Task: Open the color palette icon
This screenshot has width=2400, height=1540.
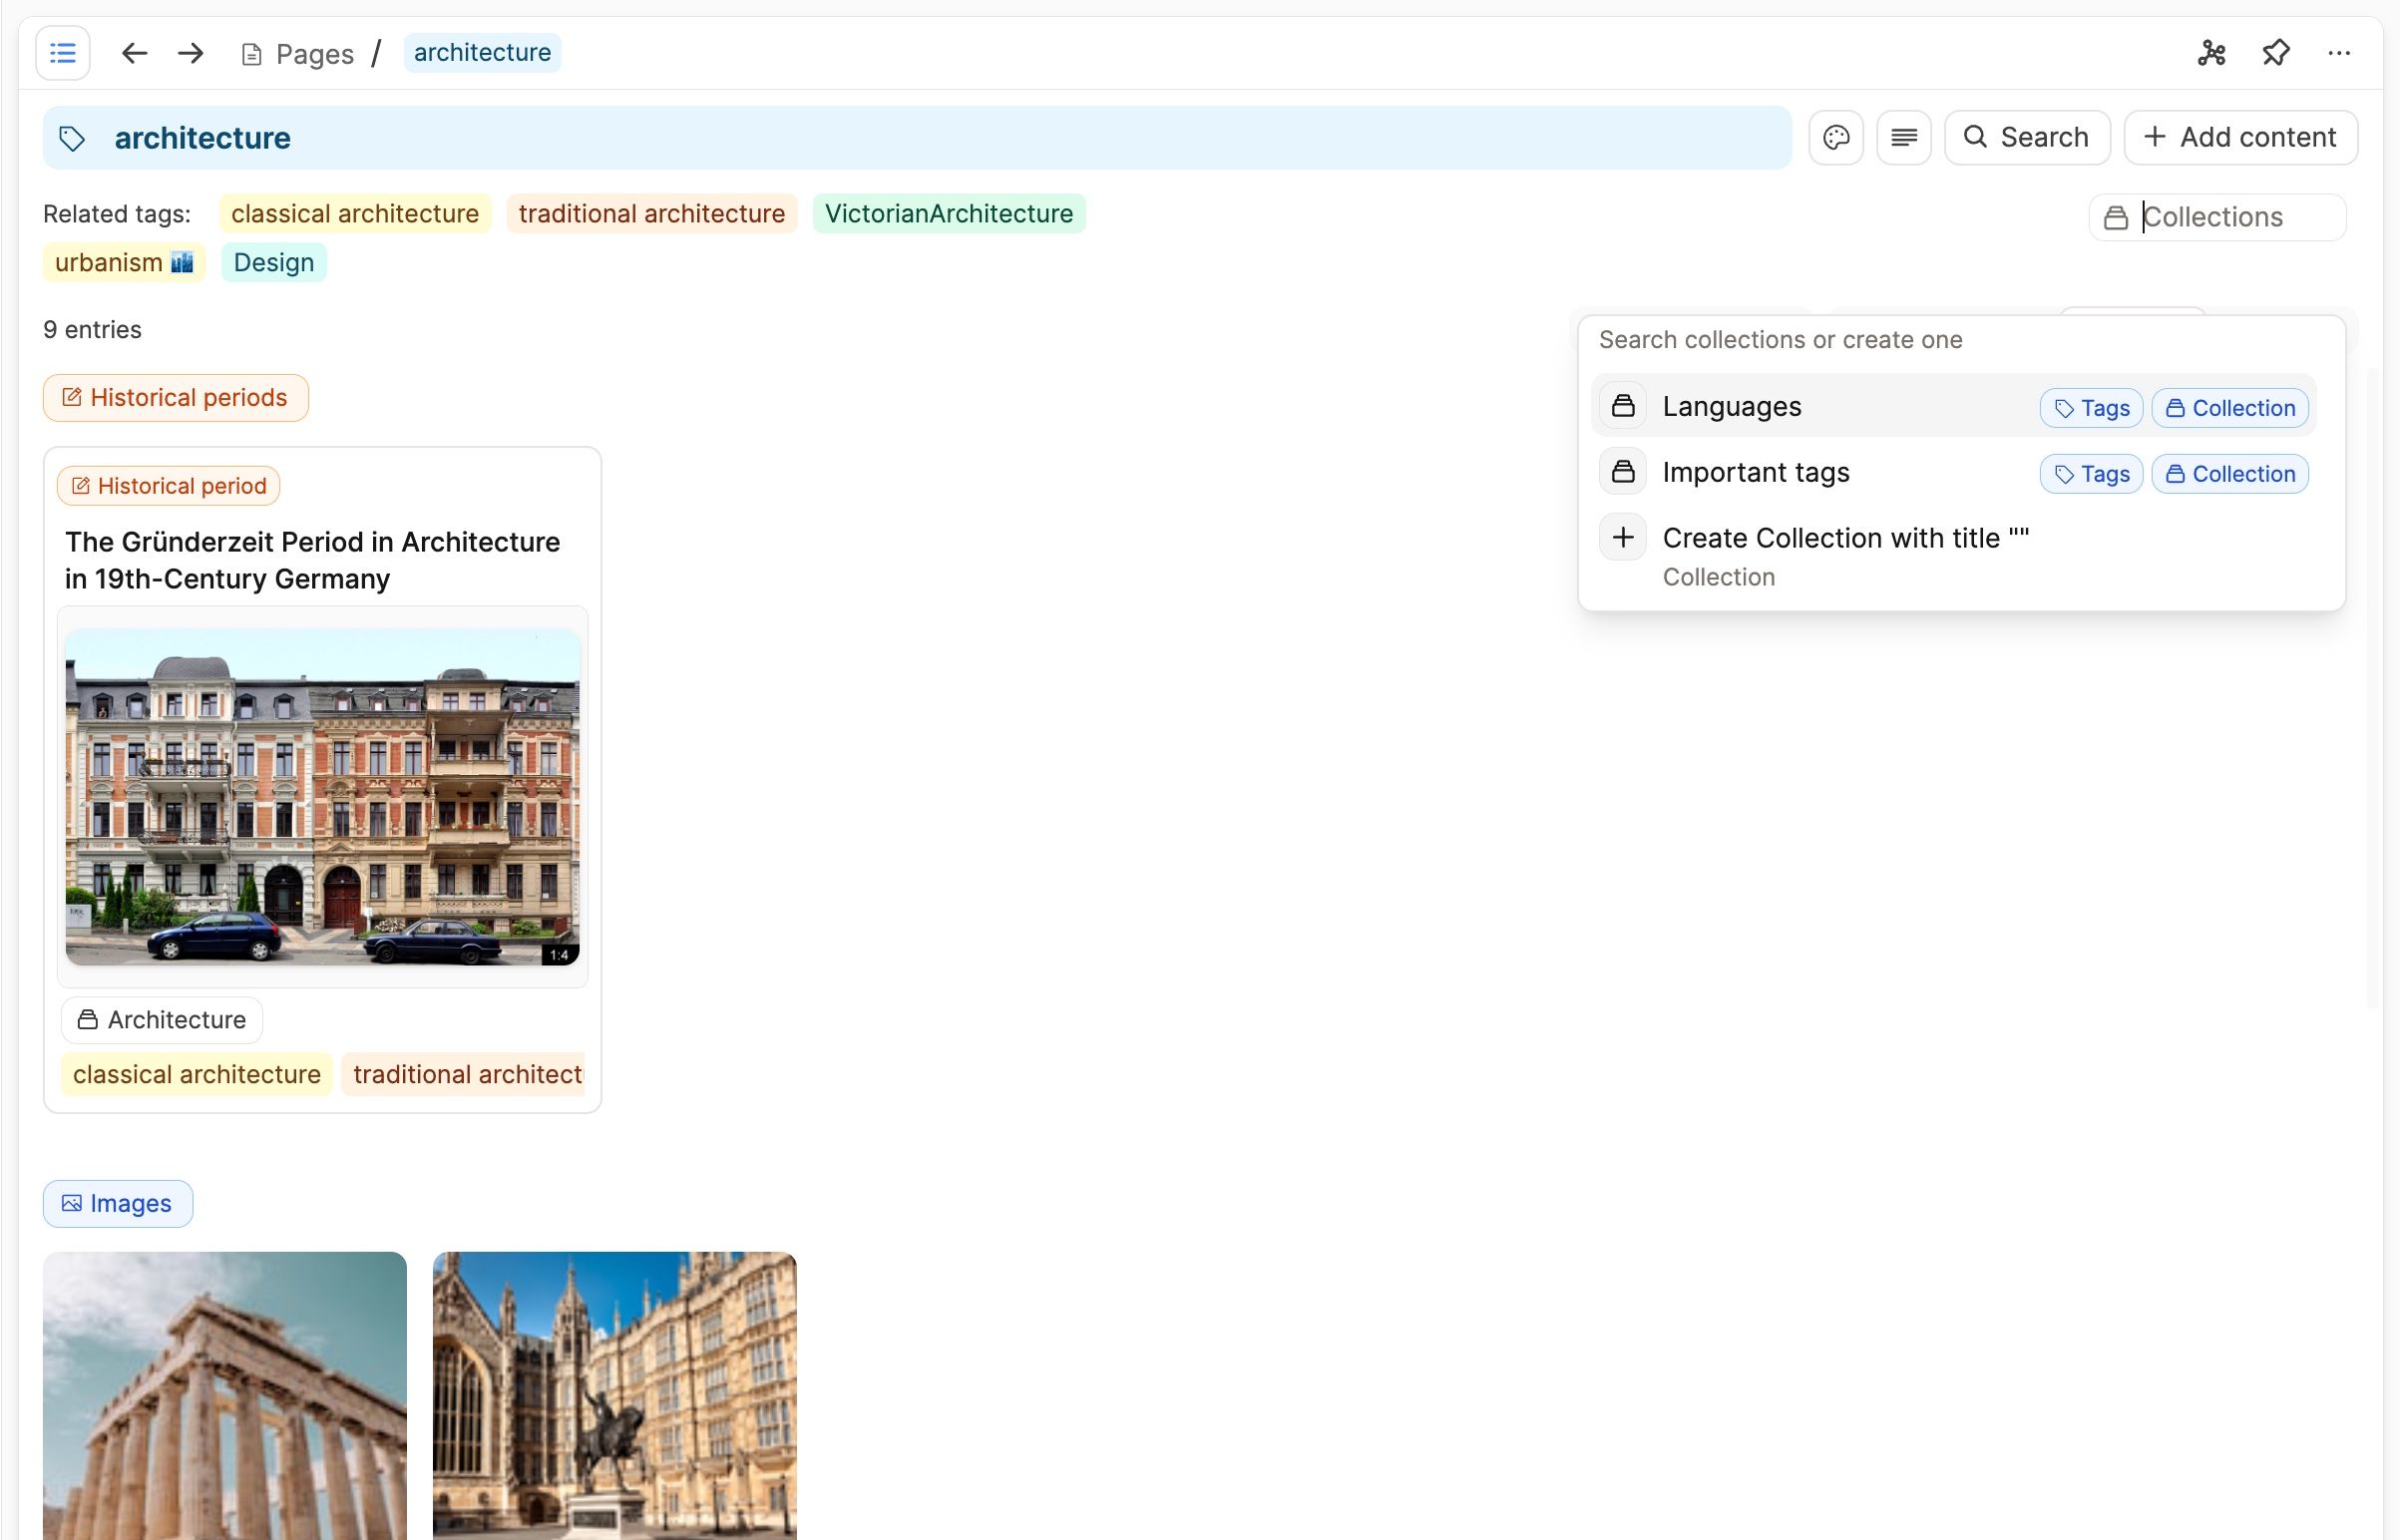Action: pyautogui.click(x=1836, y=137)
